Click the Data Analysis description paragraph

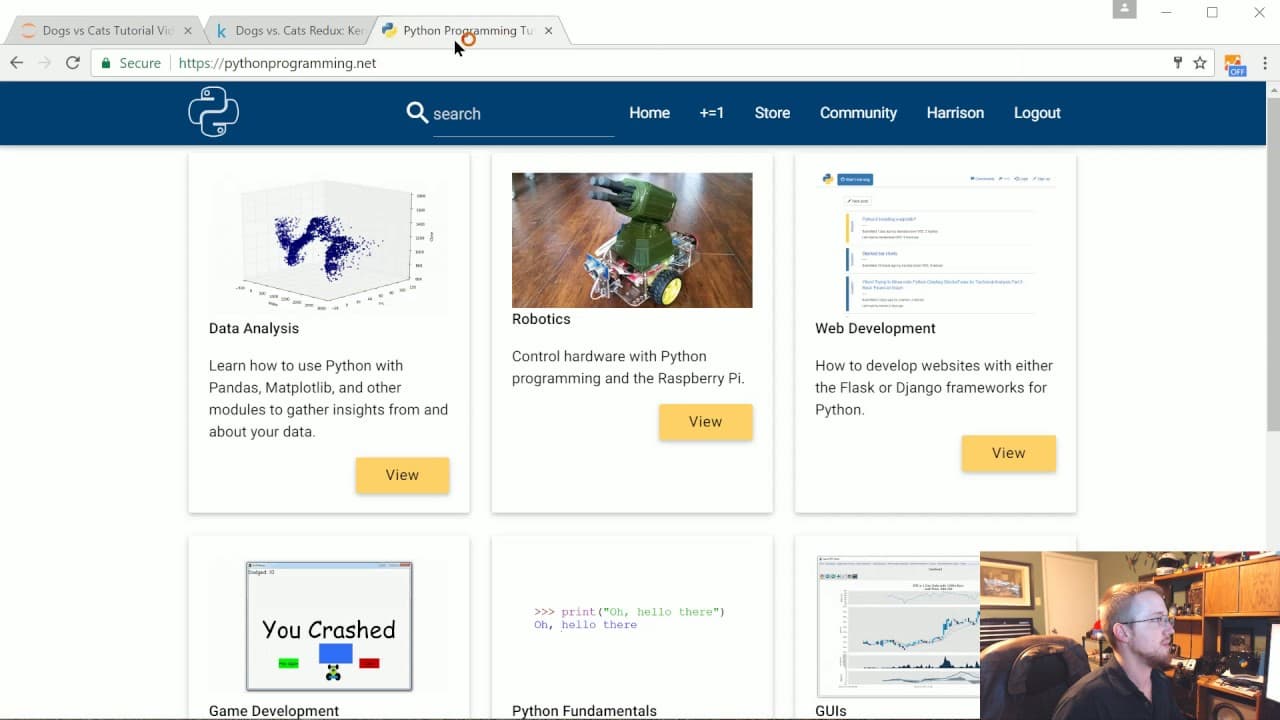(x=329, y=399)
